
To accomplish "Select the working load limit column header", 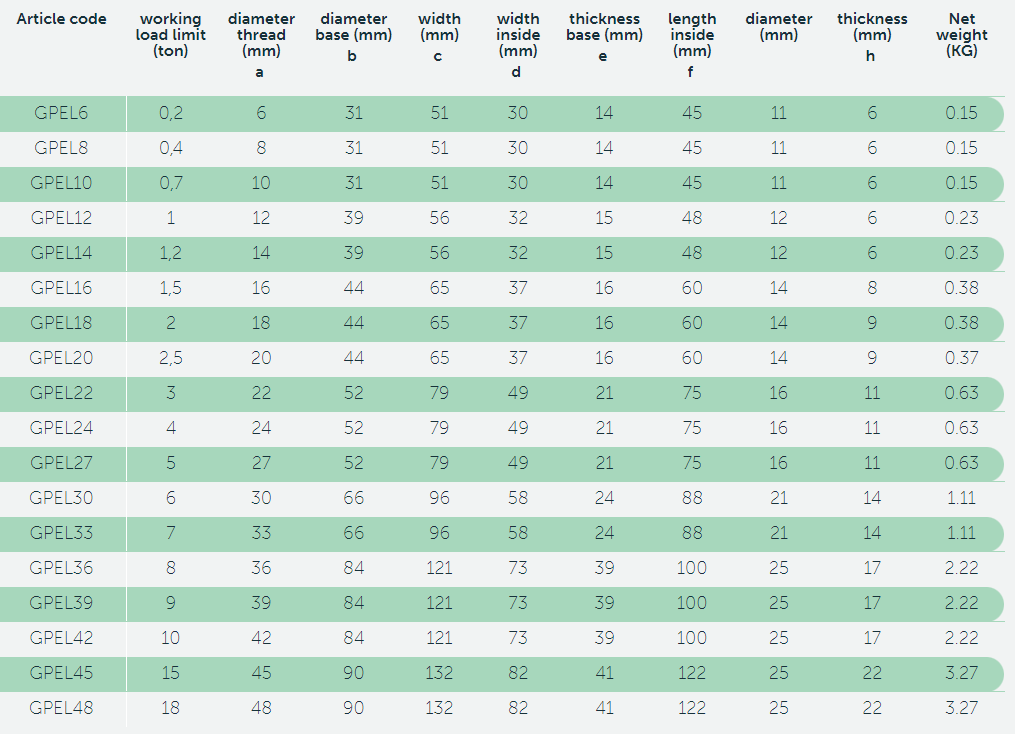I will pos(171,35).
